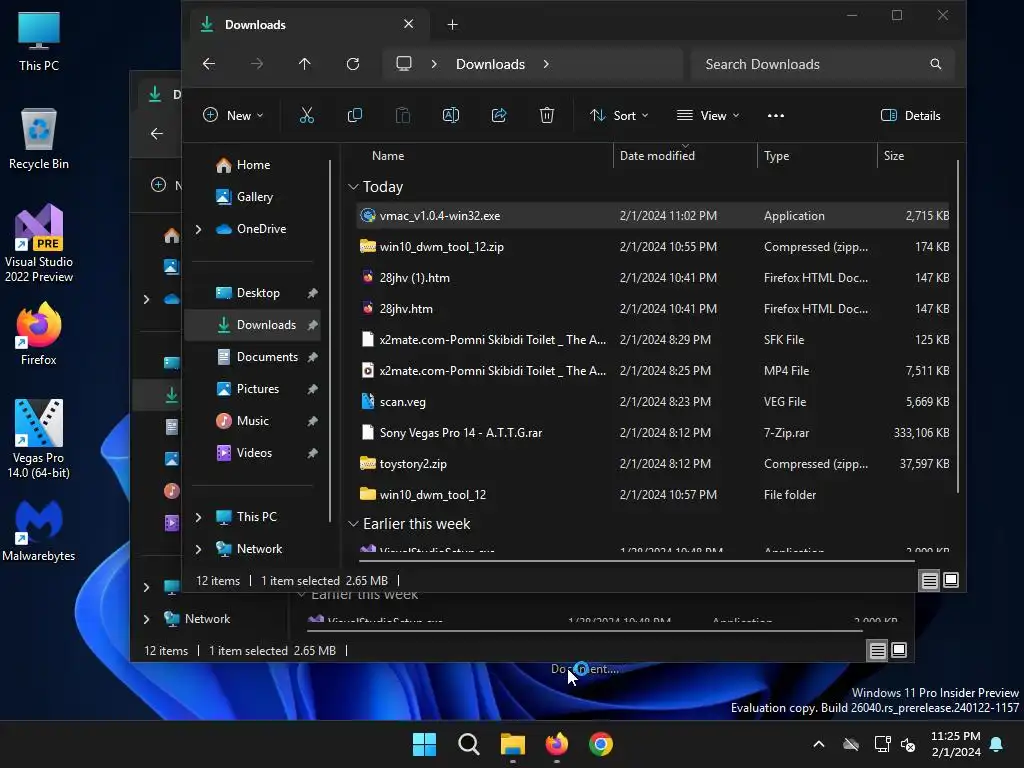Click the Copy icon in toolbar
This screenshot has width=1024, height=768.
point(355,116)
